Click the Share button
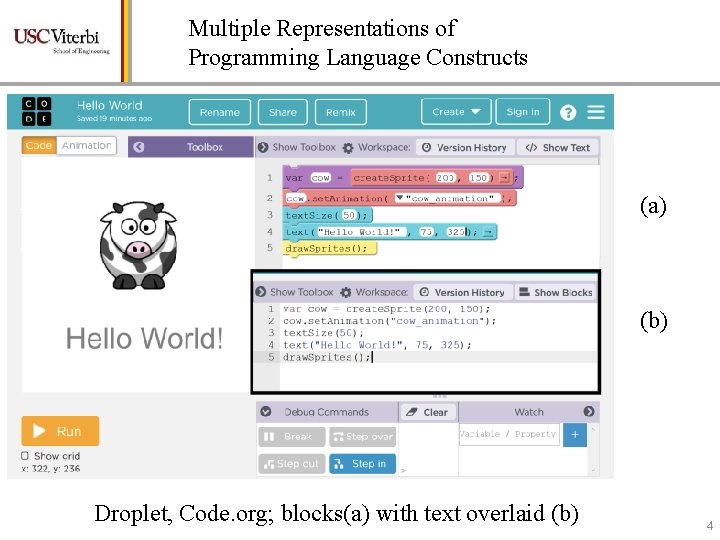 (x=282, y=112)
